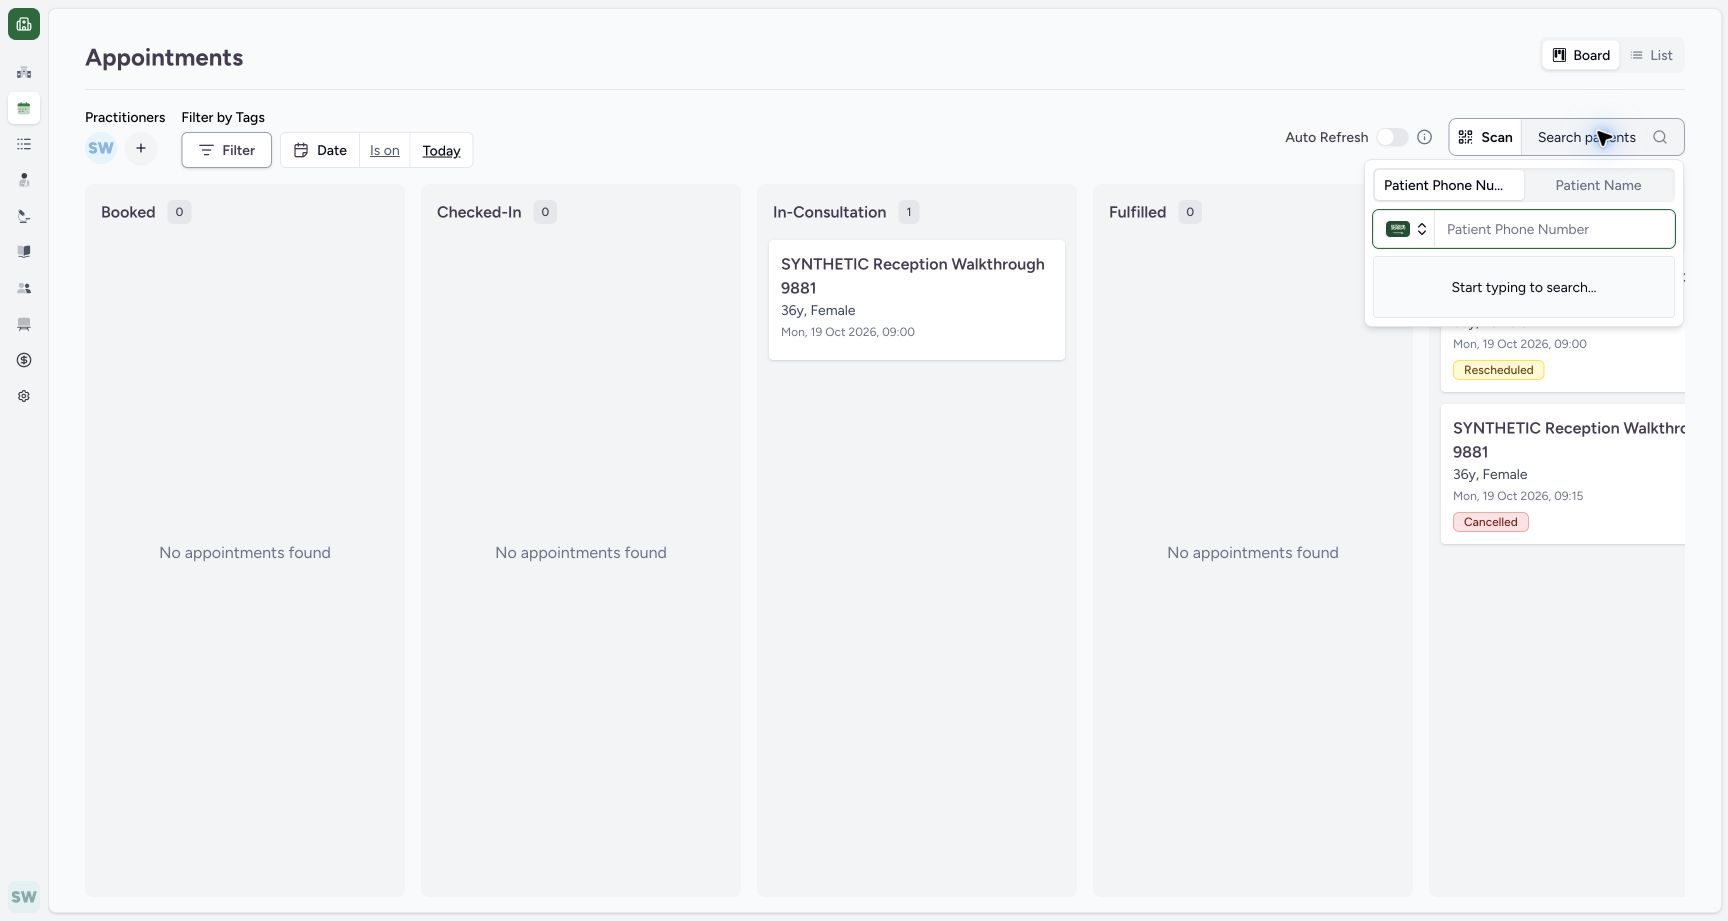Open the users group sidebar icon
Viewport: 1728px width, 921px height.
pos(24,288)
